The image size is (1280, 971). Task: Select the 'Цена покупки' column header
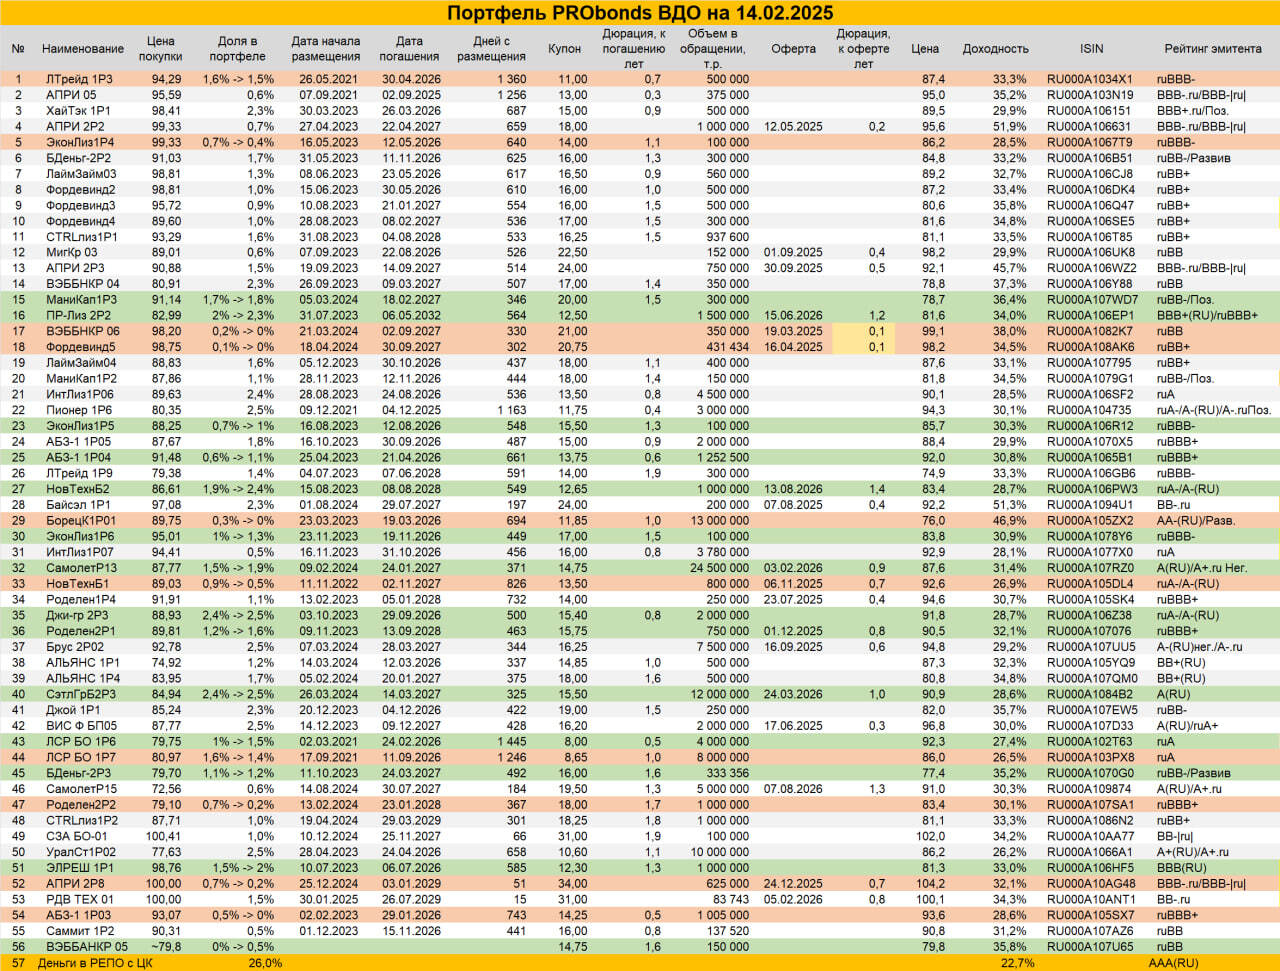161,49
